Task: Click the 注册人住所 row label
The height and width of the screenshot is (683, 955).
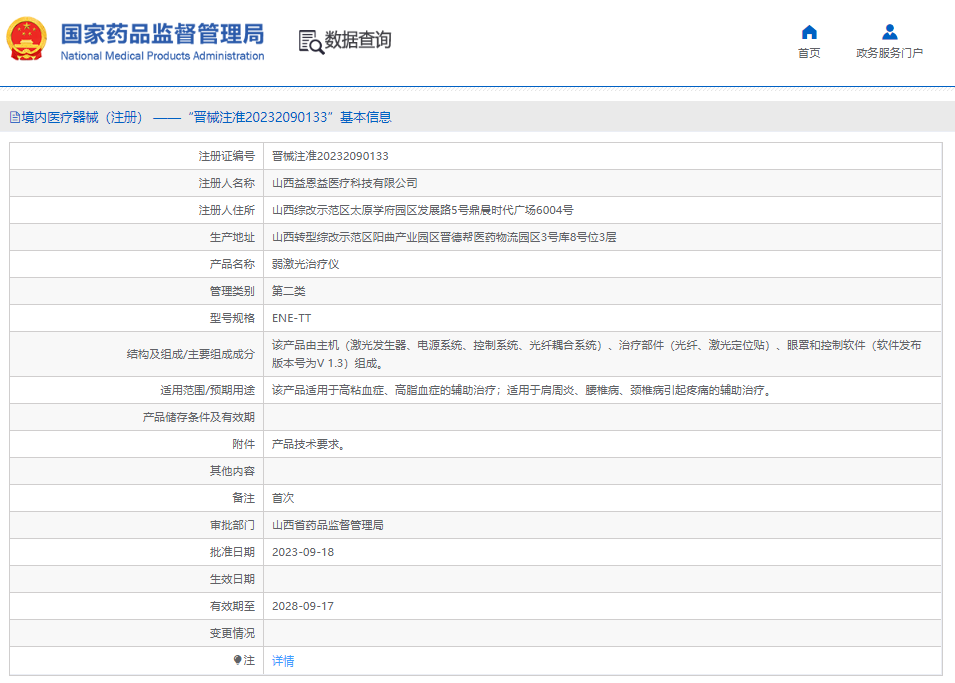Action: (x=227, y=210)
